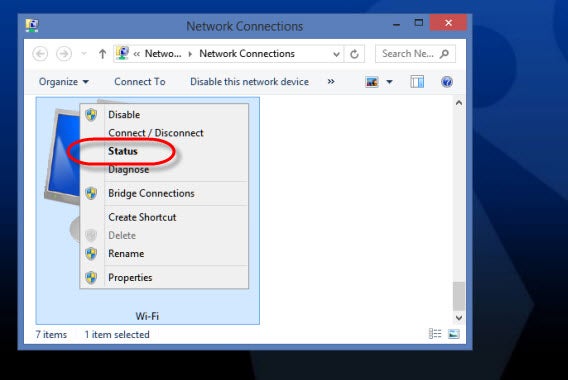Click the scrollbar up arrow
568x380 pixels.
(459, 103)
